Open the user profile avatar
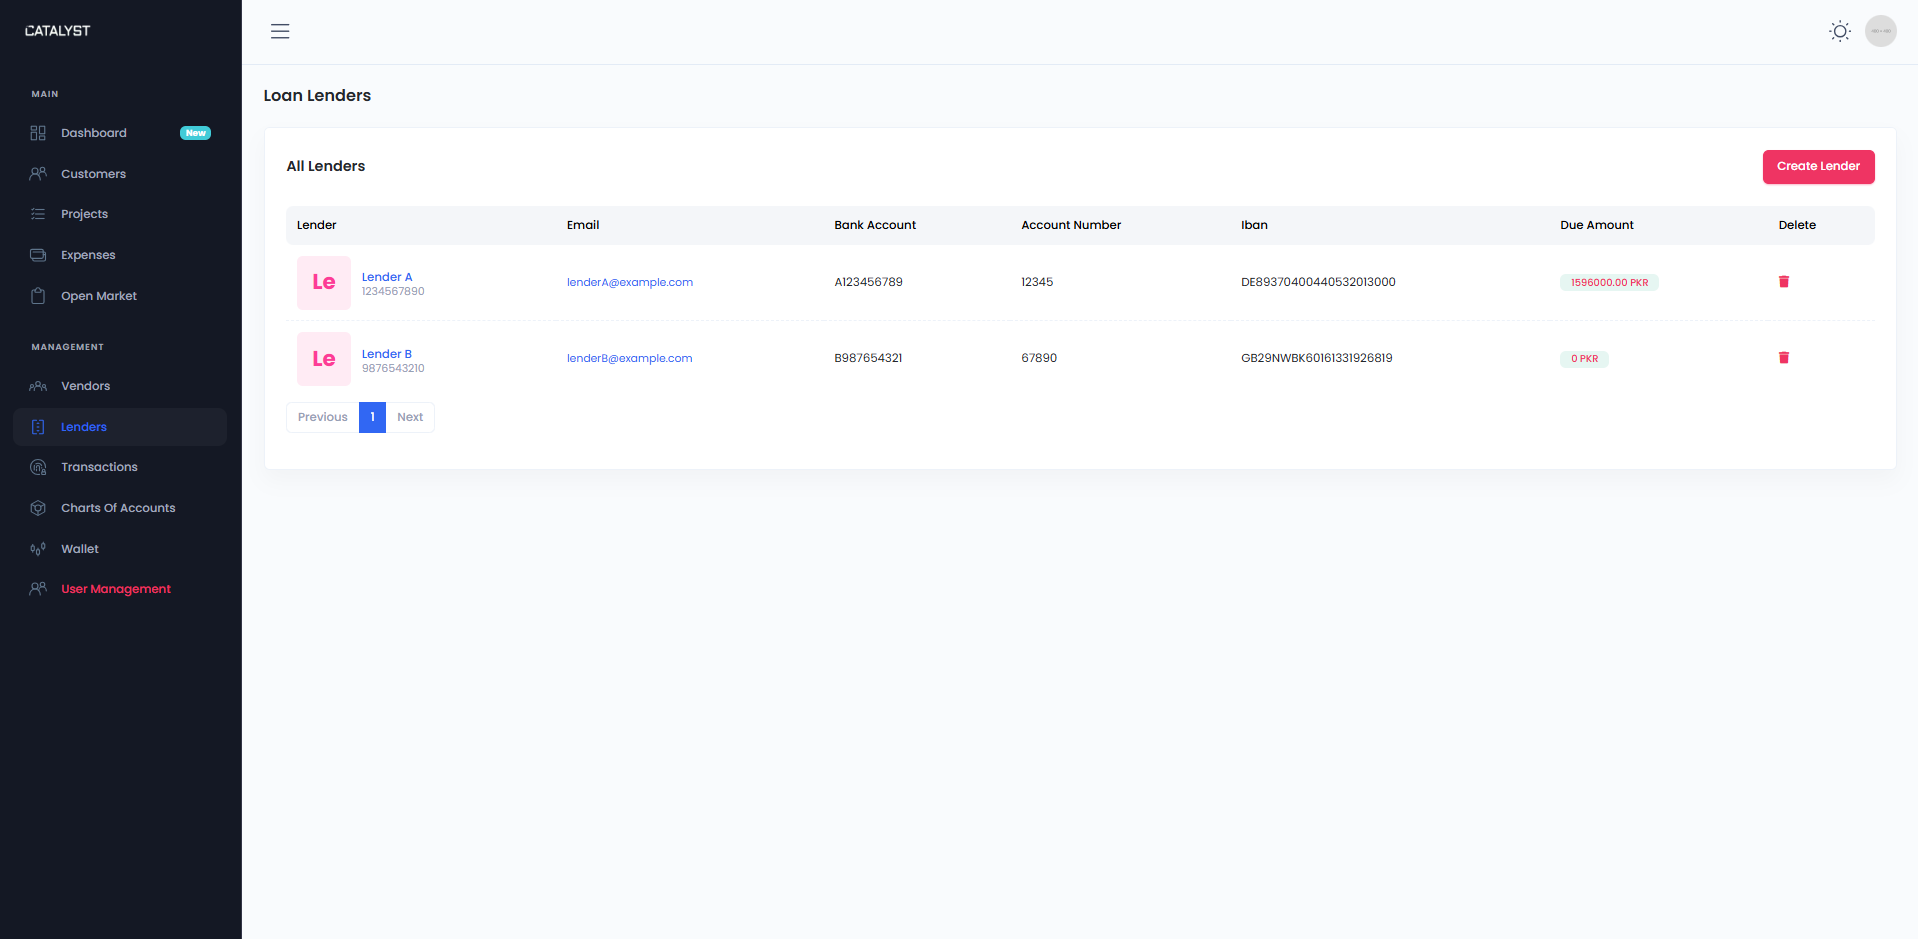The width and height of the screenshot is (1918, 939). tap(1880, 31)
